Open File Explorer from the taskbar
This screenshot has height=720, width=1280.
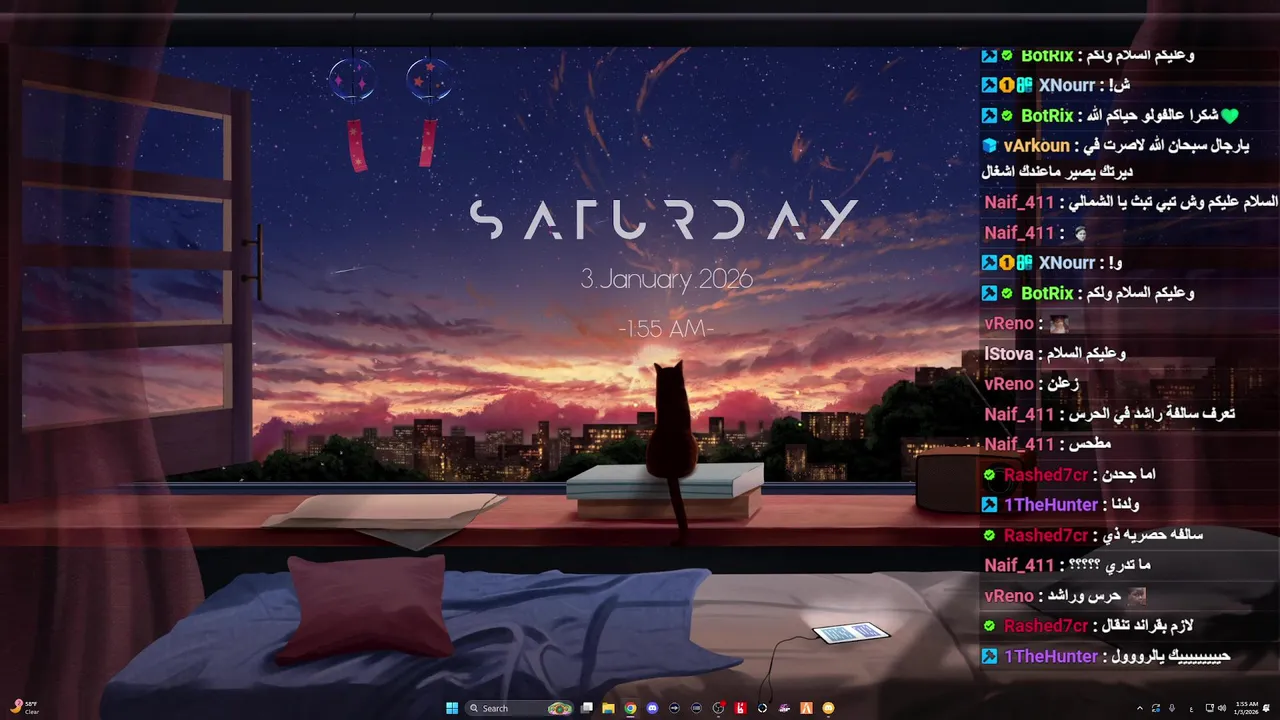click(x=608, y=708)
